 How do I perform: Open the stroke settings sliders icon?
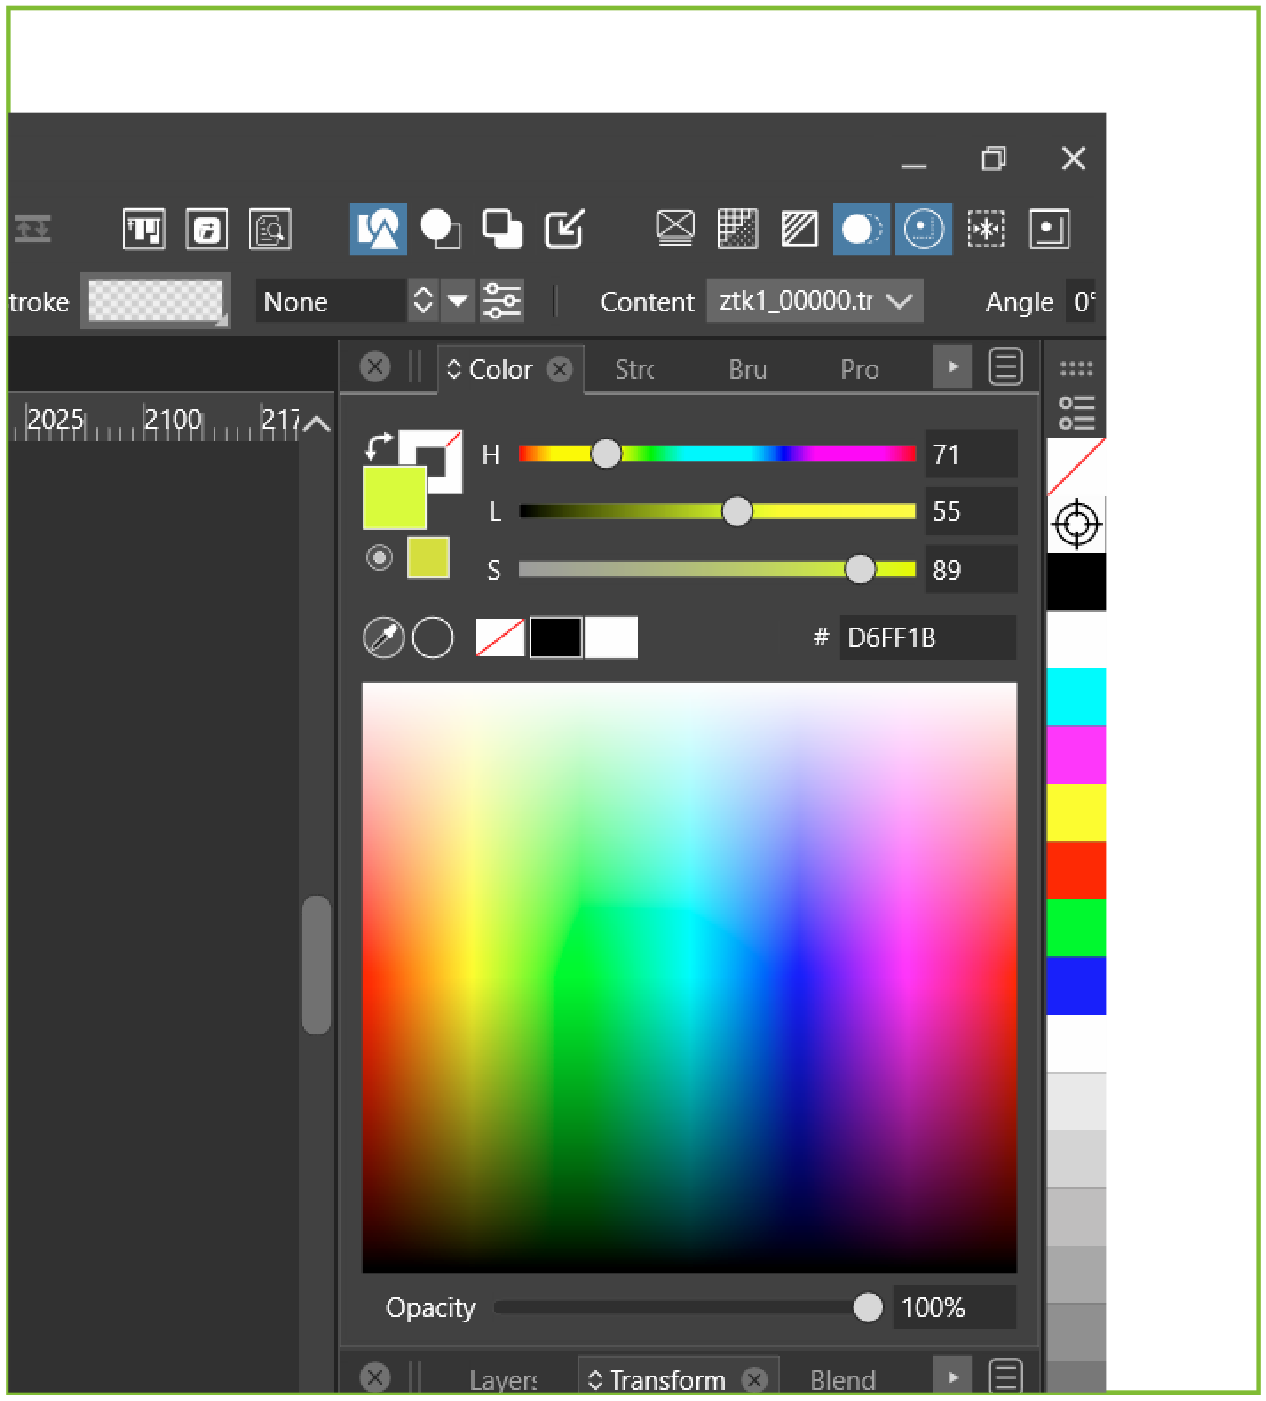point(501,301)
